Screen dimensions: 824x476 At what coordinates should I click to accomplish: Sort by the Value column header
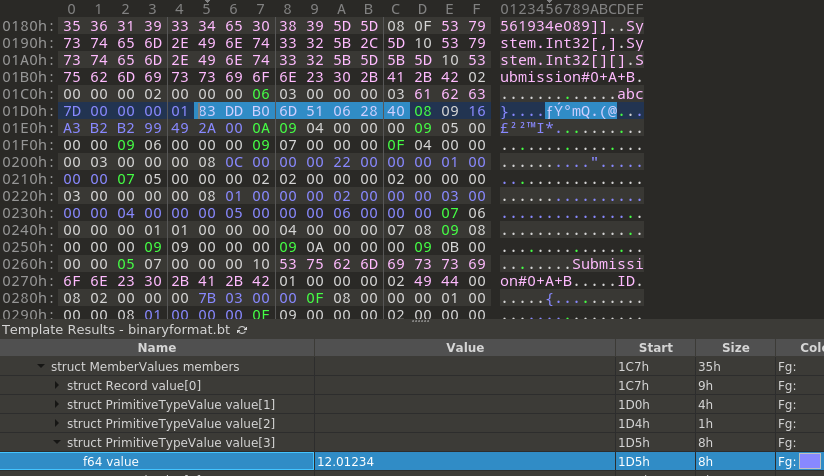point(465,347)
